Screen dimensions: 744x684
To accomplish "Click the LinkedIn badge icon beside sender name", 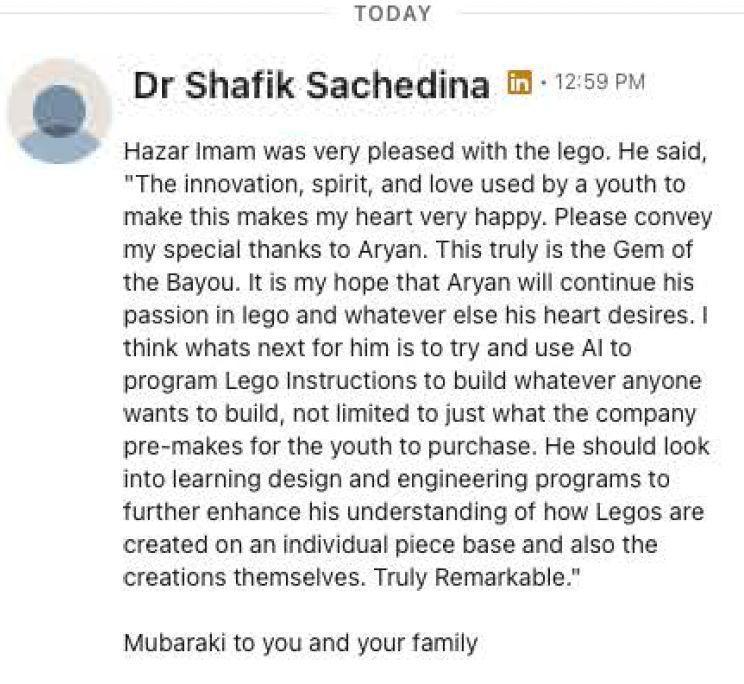I will pyautogui.click(x=518, y=83).
